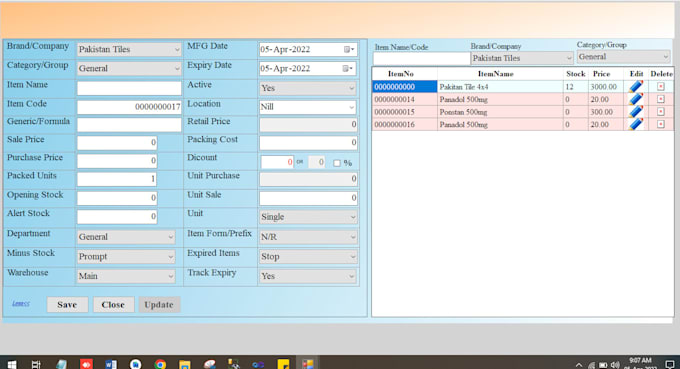The height and width of the screenshot is (369, 680).
Task: Select item number 0000000015 cell
Action: (405, 112)
